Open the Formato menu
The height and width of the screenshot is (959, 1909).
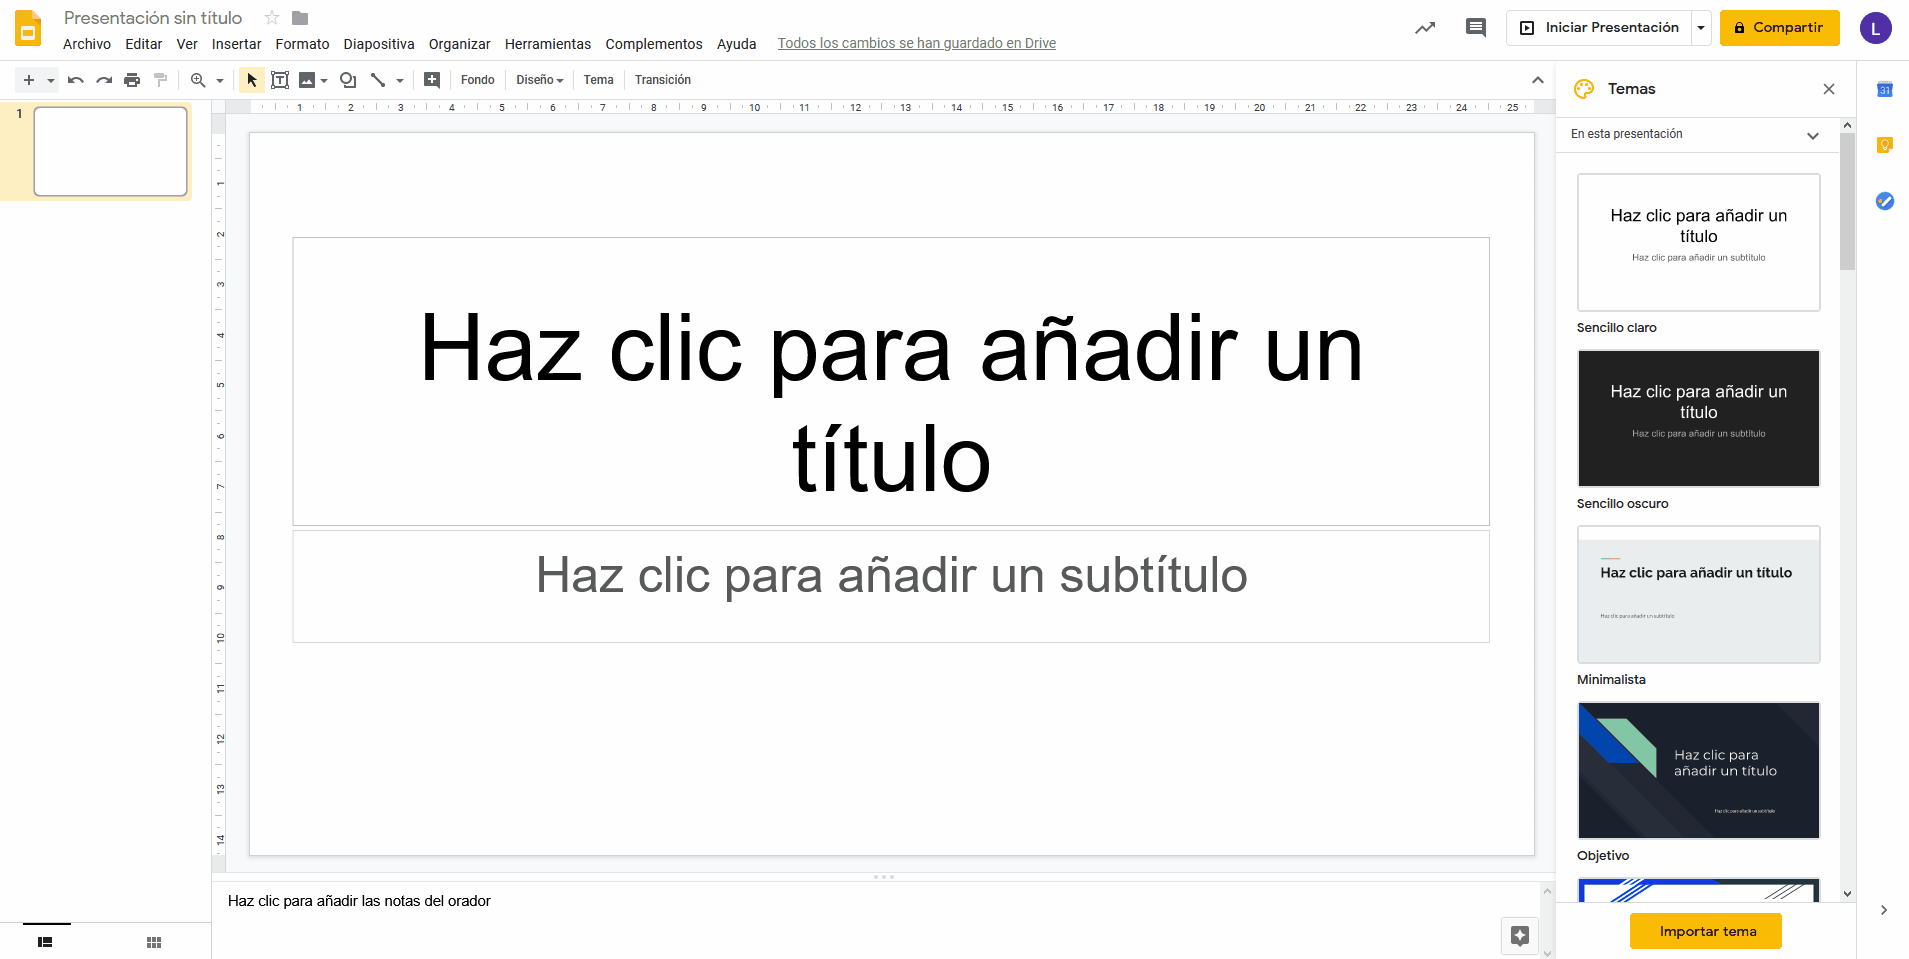click(x=303, y=44)
